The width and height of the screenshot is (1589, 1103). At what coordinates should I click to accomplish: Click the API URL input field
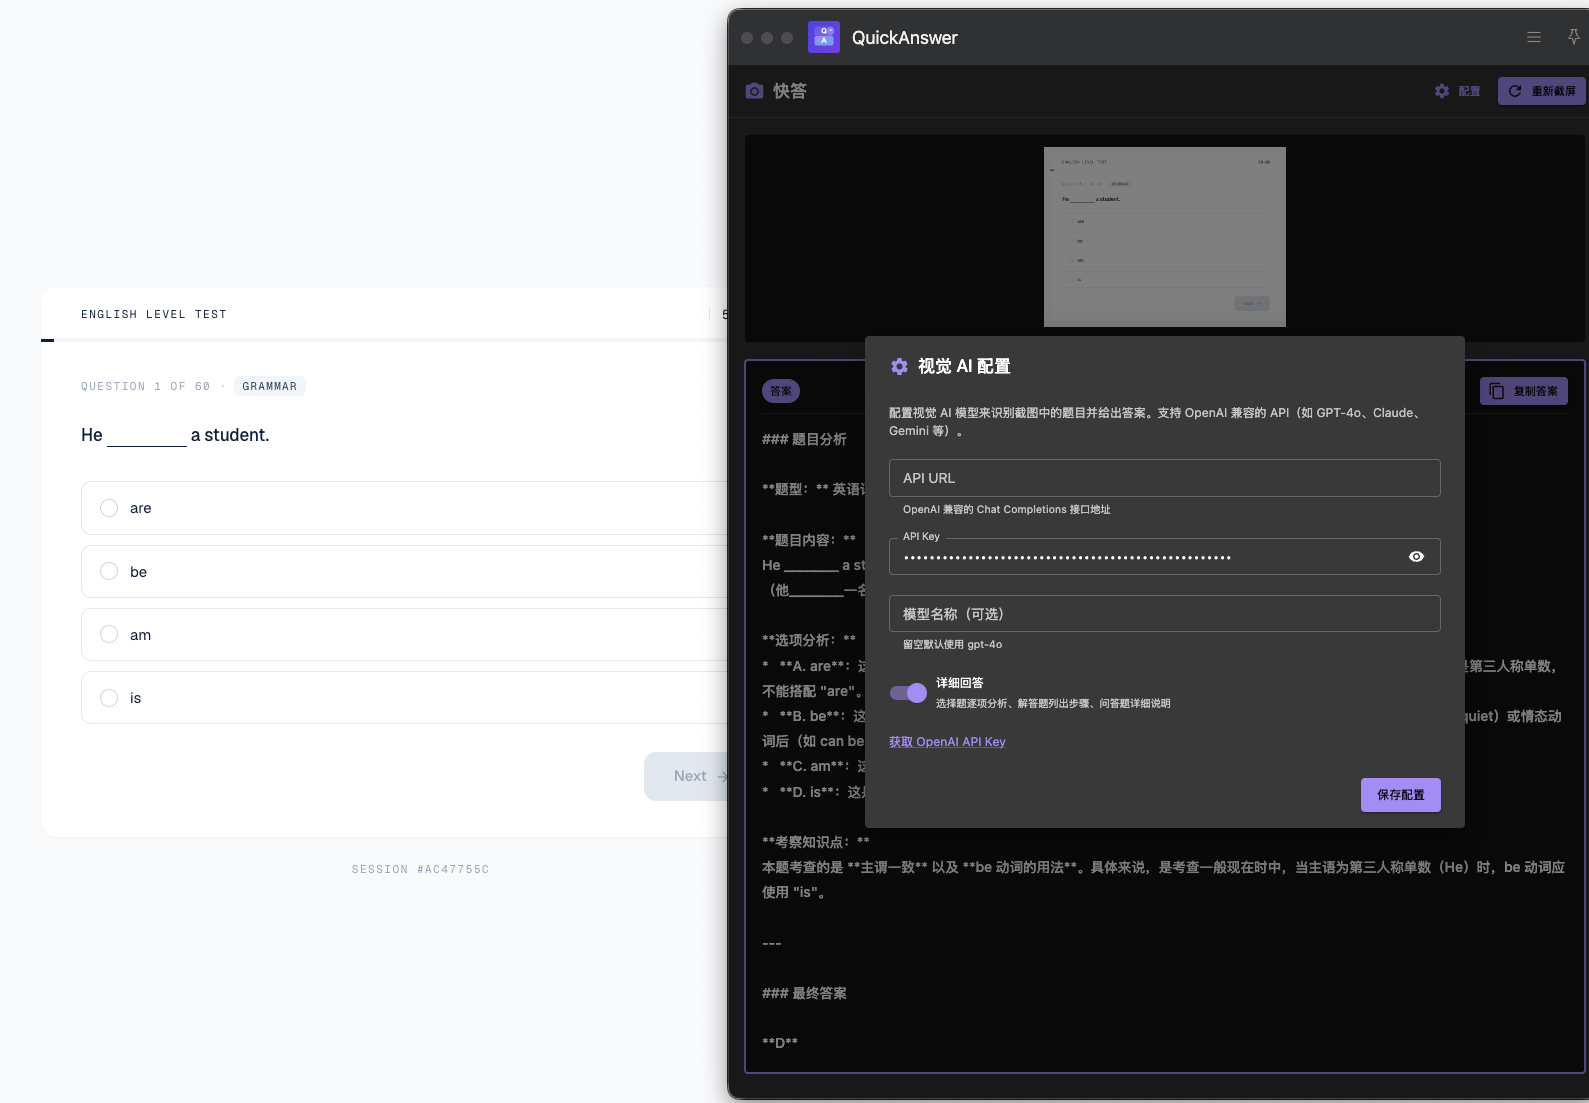tap(1164, 478)
